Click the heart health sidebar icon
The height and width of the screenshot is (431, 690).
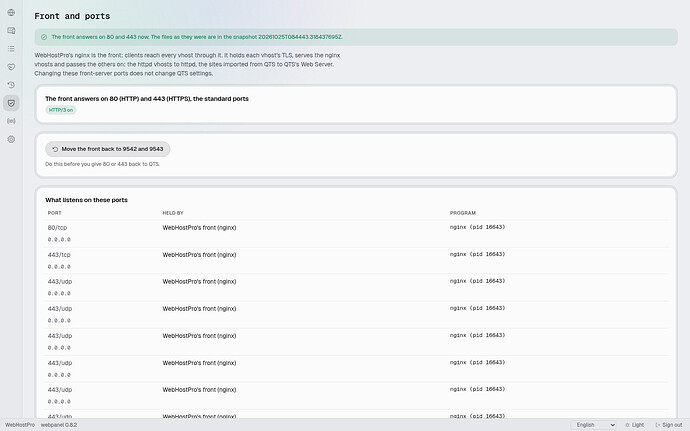click(x=11, y=67)
